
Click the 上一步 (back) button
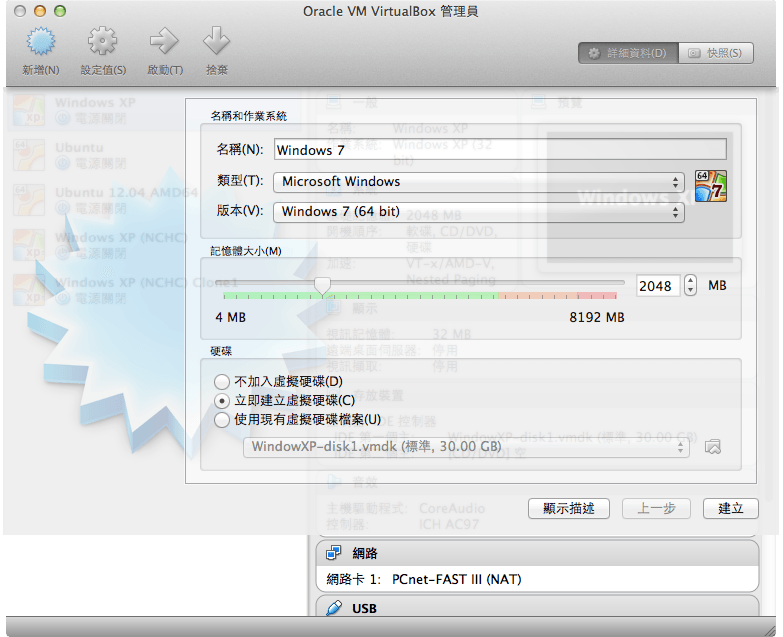coord(656,509)
